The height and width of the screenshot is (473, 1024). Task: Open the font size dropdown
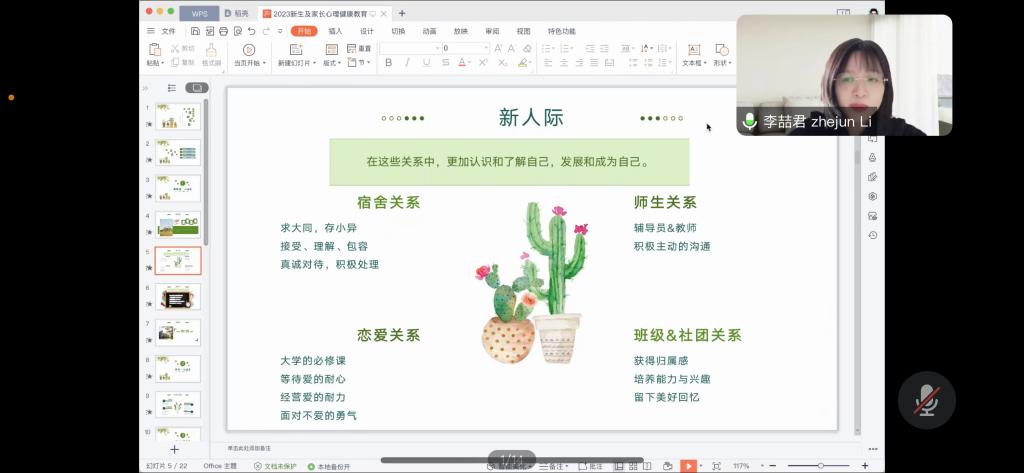click(485, 48)
